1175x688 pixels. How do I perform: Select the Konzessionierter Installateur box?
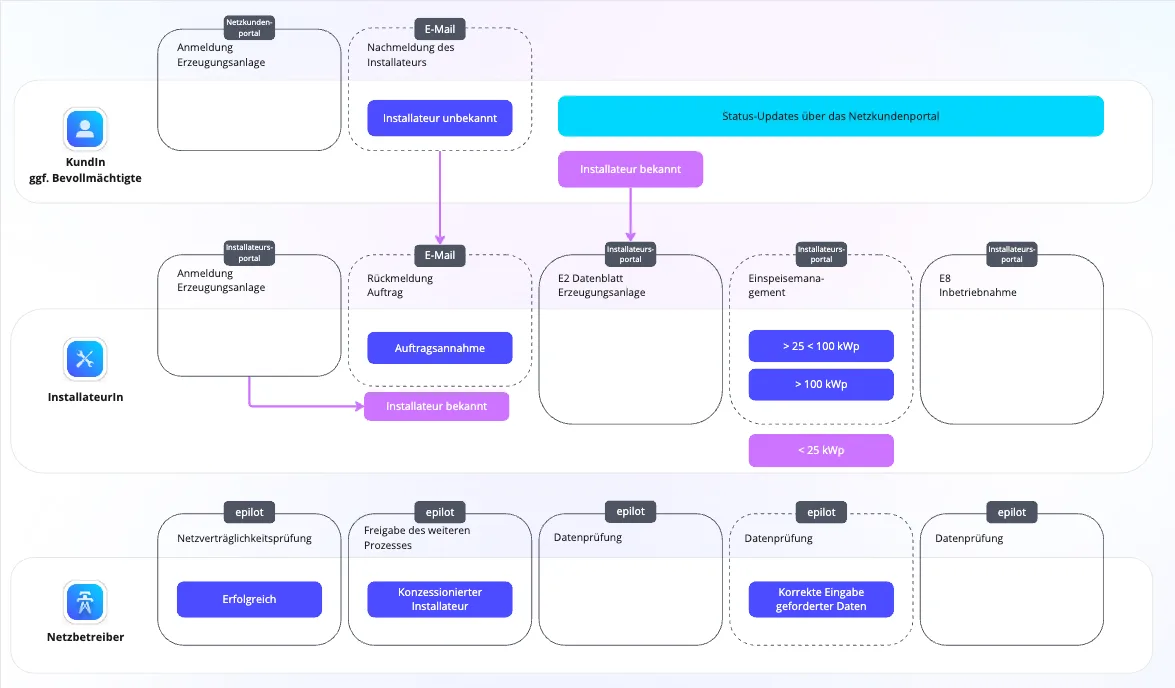[x=440, y=600]
